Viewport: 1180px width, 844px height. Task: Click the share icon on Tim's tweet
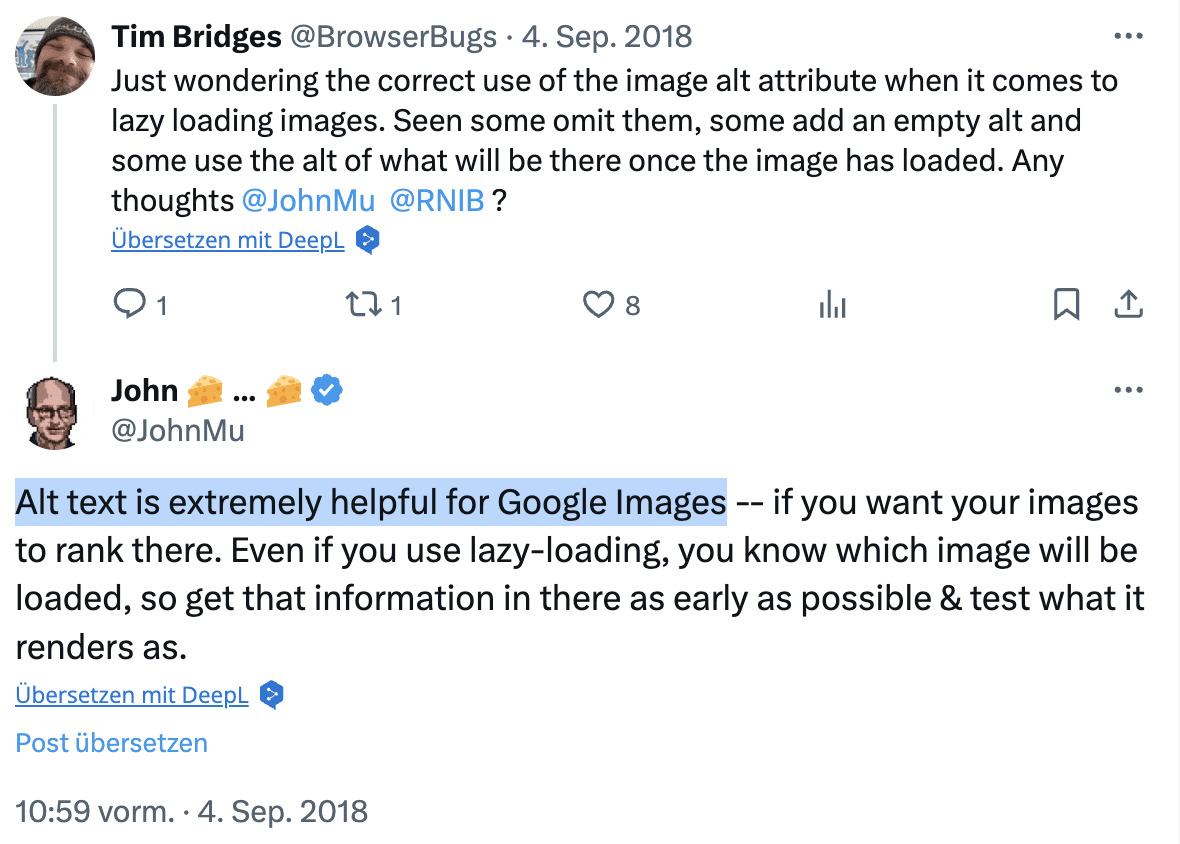click(x=1128, y=304)
